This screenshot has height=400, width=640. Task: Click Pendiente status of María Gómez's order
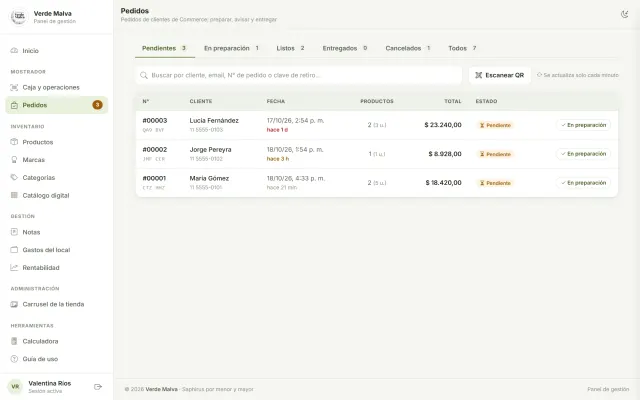coord(495,183)
